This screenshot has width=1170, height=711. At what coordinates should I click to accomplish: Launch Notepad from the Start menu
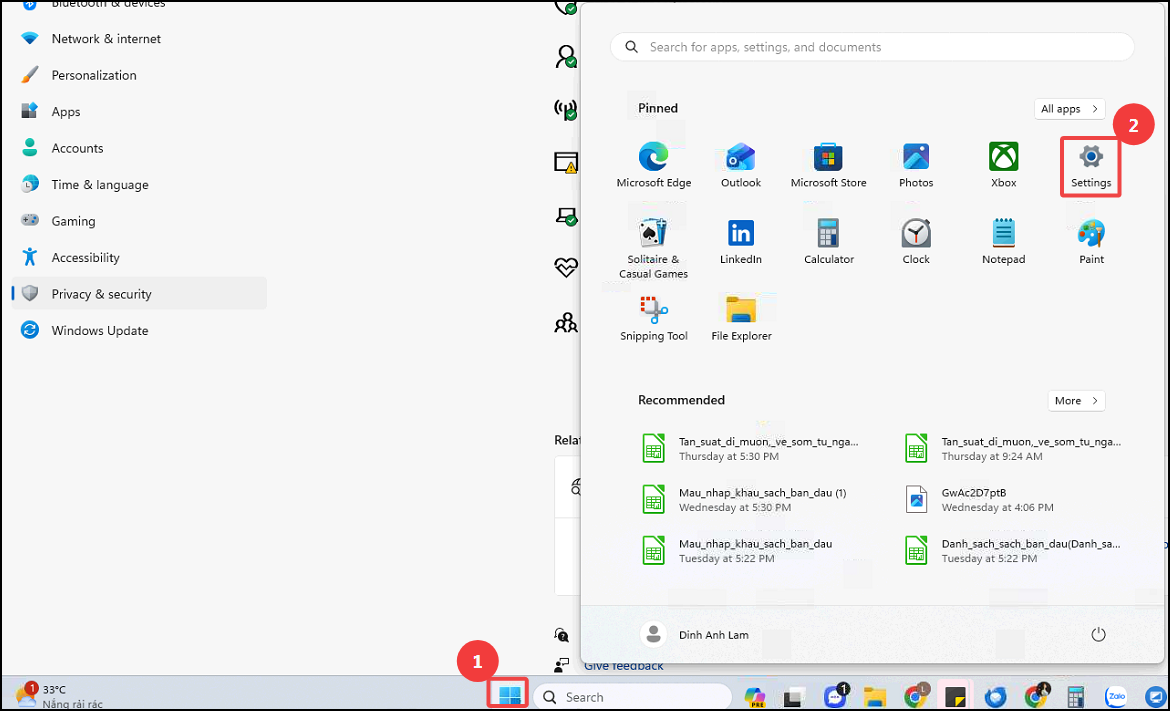pyautogui.click(x=1004, y=242)
